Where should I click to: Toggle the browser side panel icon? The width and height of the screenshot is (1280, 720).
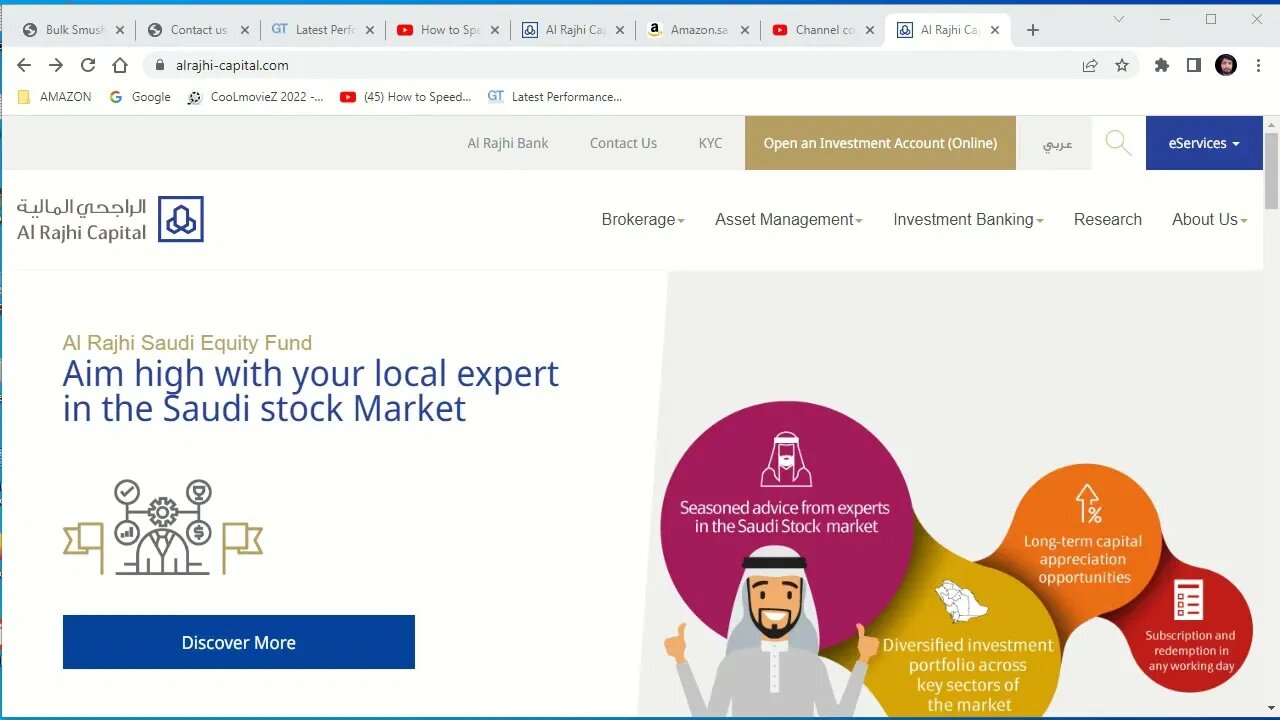1193,65
